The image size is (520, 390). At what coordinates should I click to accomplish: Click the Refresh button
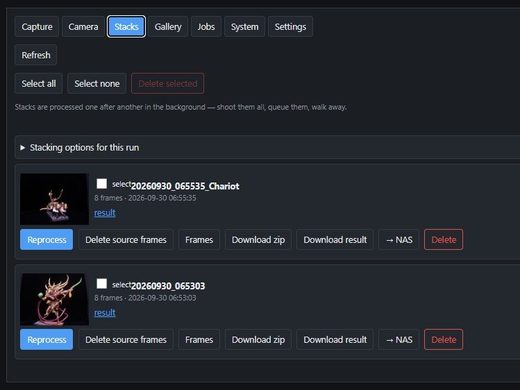click(x=36, y=55)
